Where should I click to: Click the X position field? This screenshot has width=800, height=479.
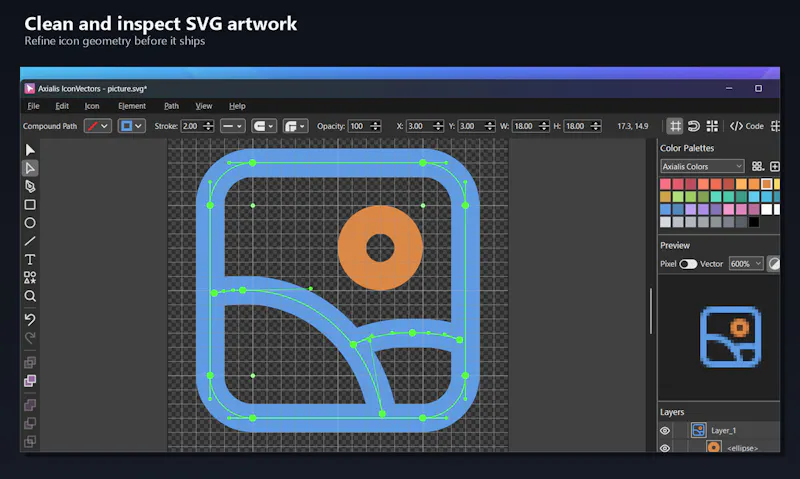point(419,126)
